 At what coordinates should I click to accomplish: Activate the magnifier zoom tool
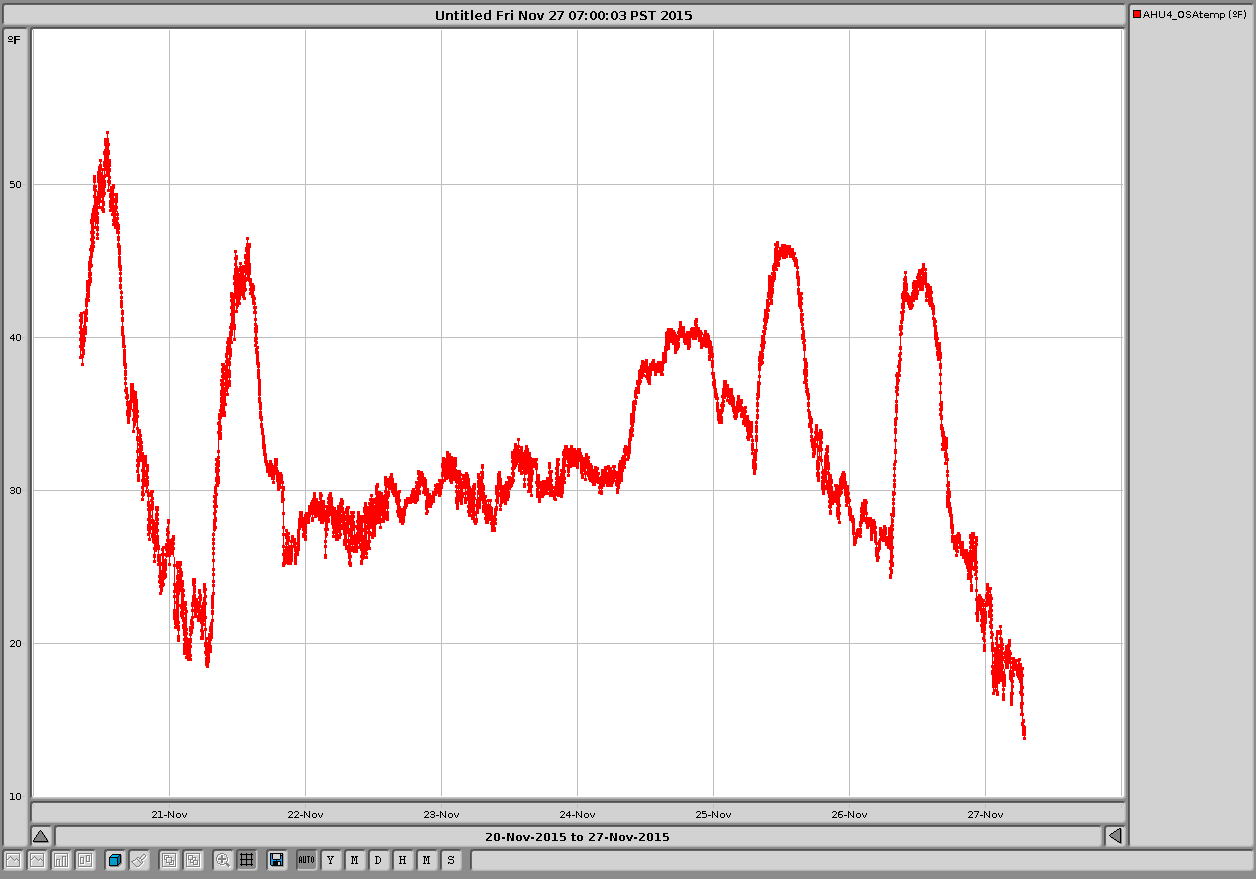[223, 860]
